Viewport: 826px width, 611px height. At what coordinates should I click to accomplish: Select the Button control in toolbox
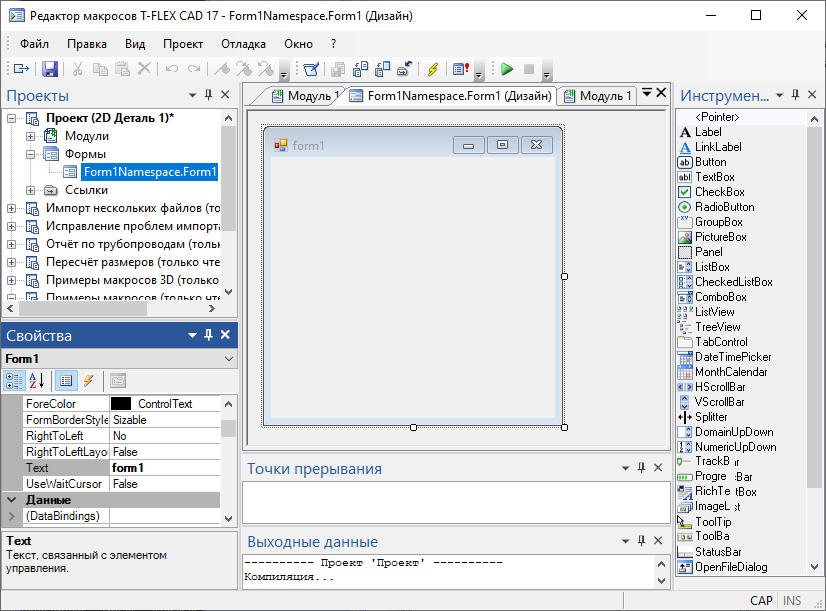click(x=710, y=162)
